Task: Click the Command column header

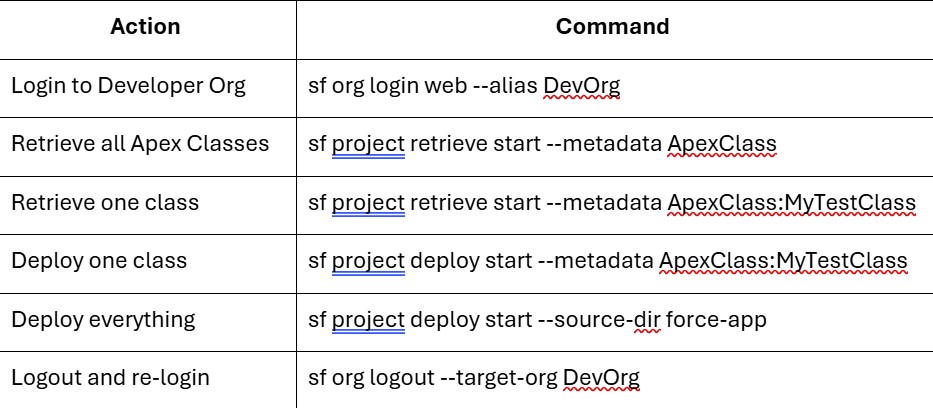Action: [612, 27]
